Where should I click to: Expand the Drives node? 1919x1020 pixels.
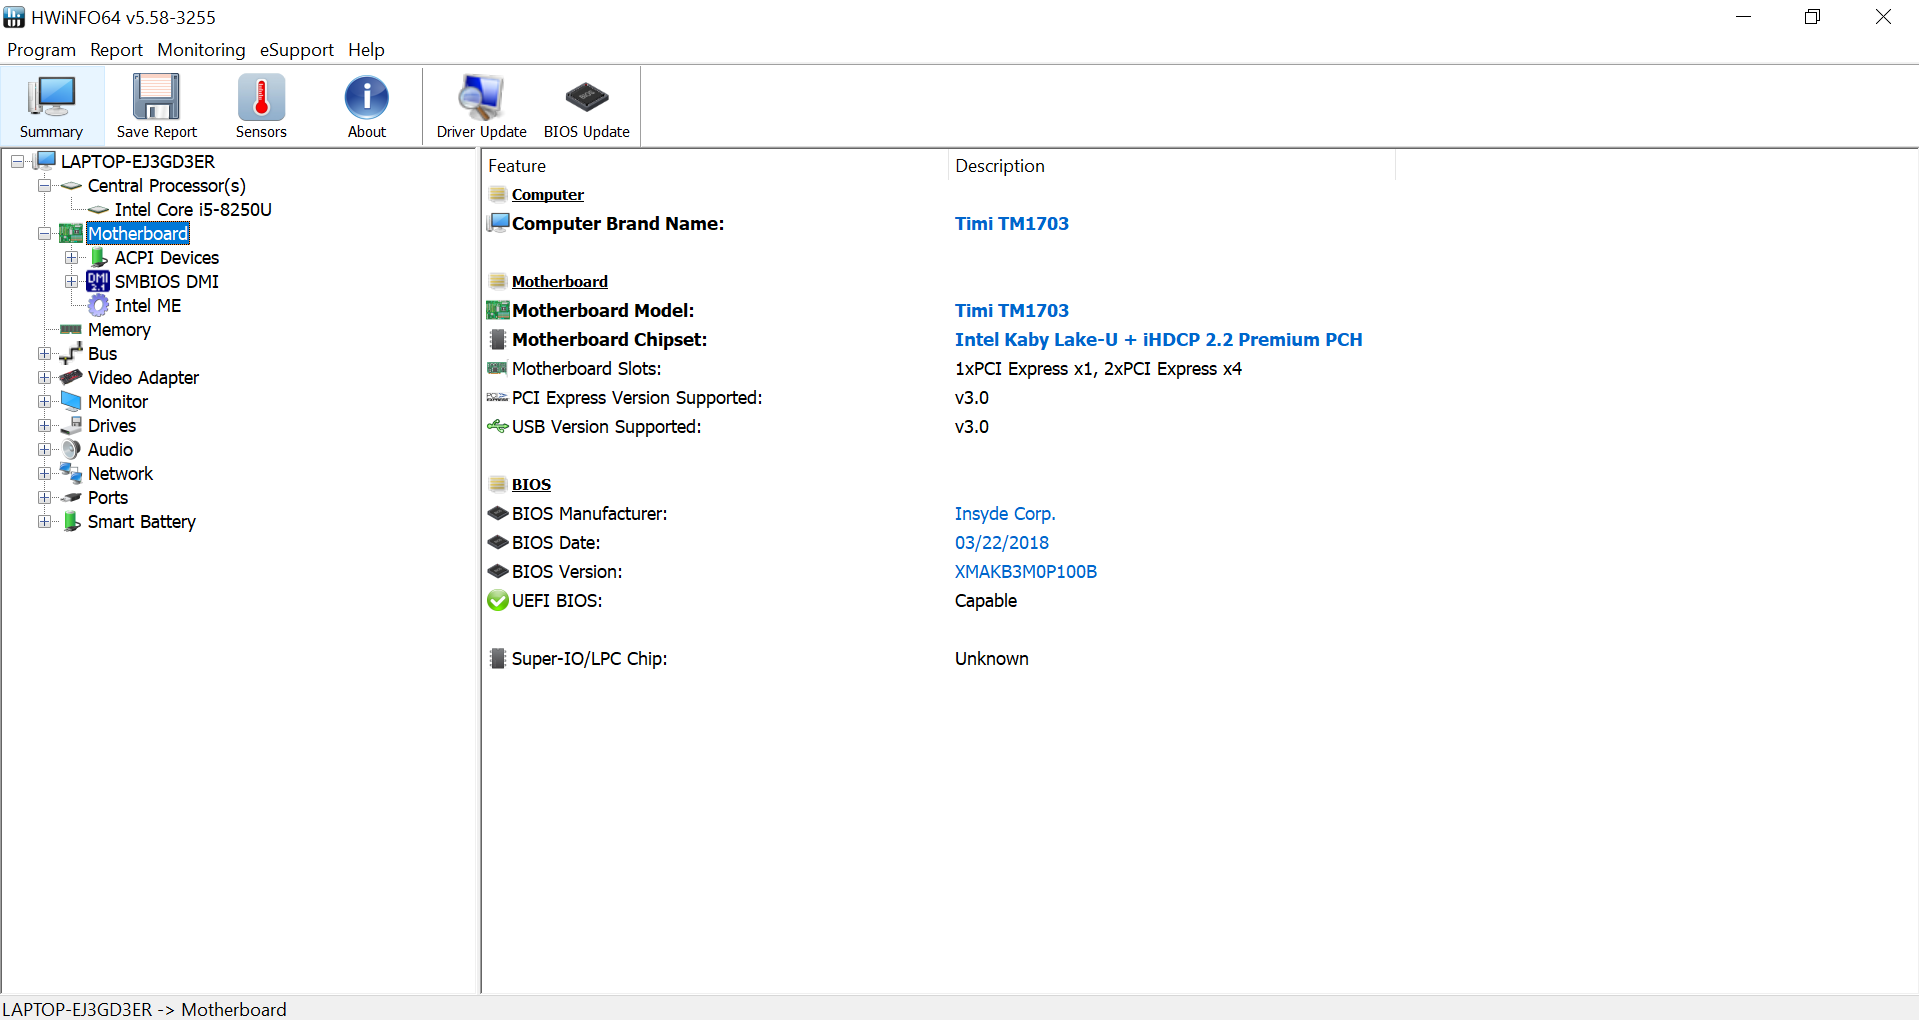pos(44,426)
